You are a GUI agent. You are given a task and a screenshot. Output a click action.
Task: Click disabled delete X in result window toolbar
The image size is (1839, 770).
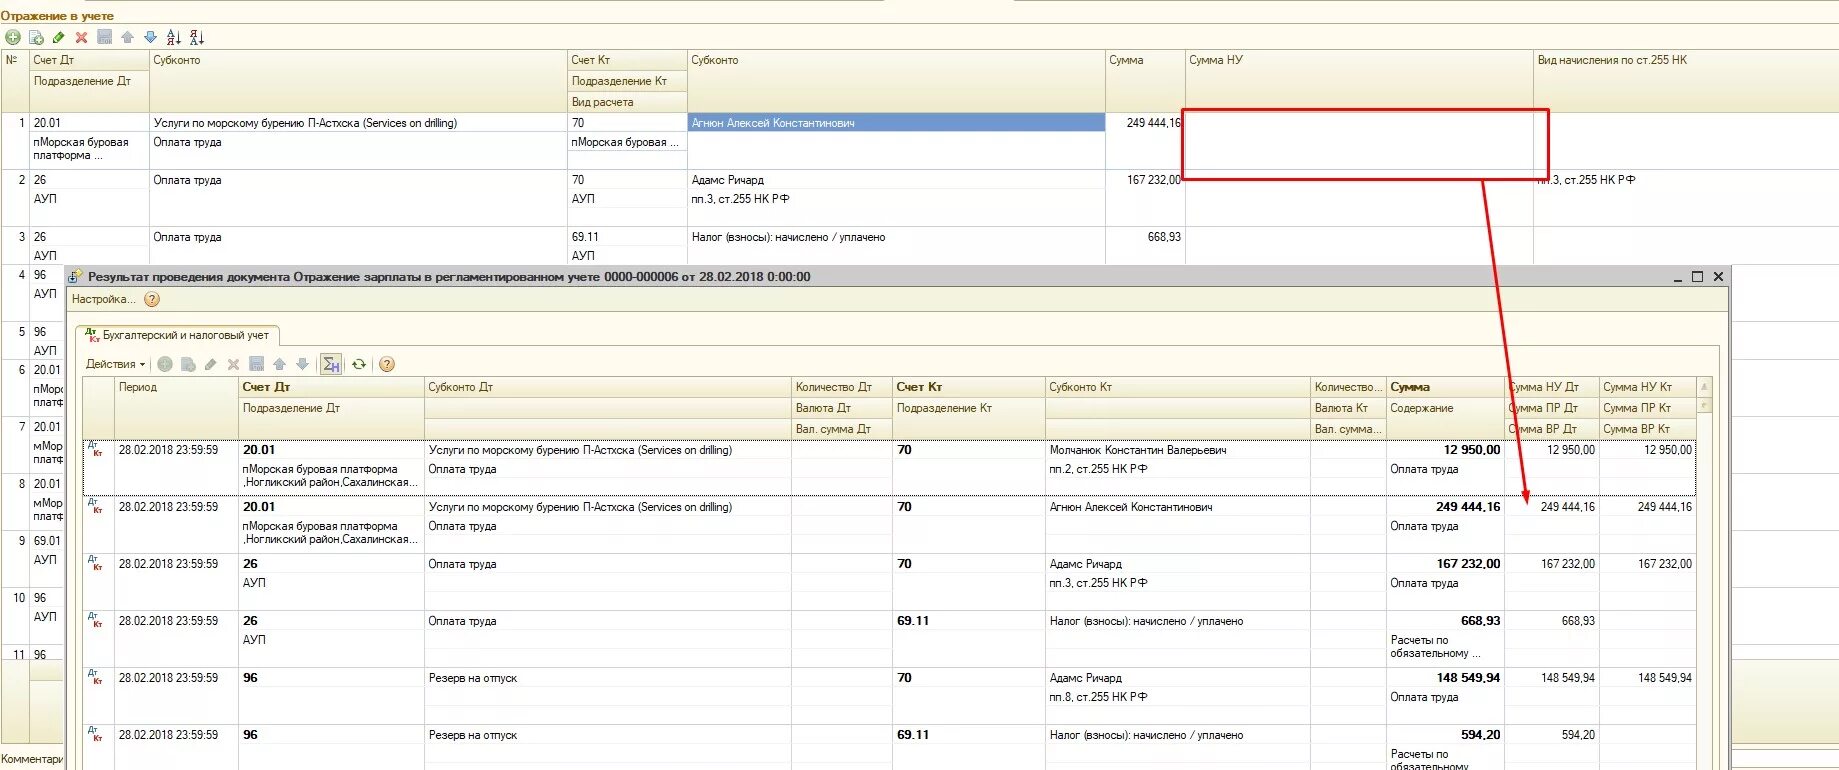click(x=233, y=364)
